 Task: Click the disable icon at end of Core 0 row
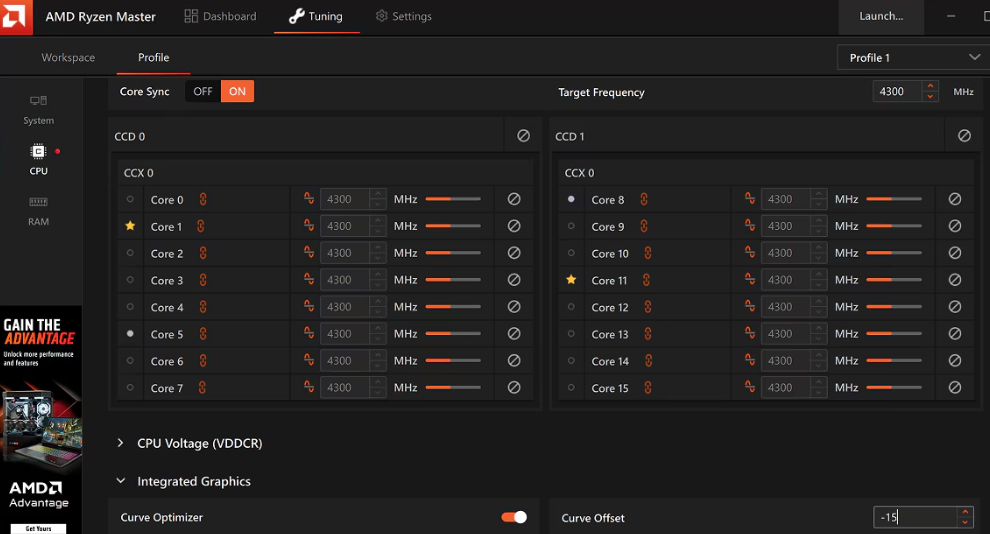514,199
